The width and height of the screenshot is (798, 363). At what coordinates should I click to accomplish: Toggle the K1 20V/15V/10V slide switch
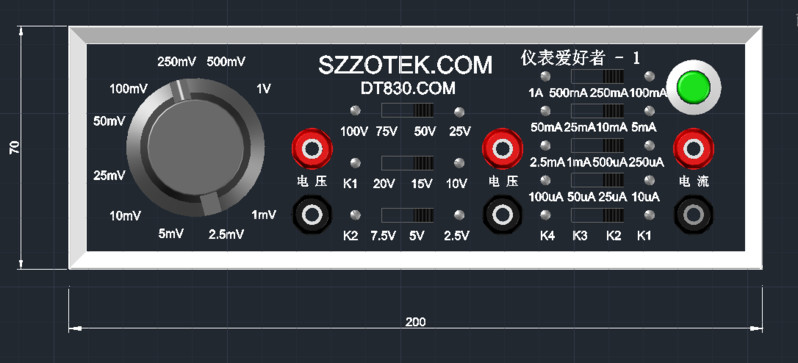(x=408, y=163)
